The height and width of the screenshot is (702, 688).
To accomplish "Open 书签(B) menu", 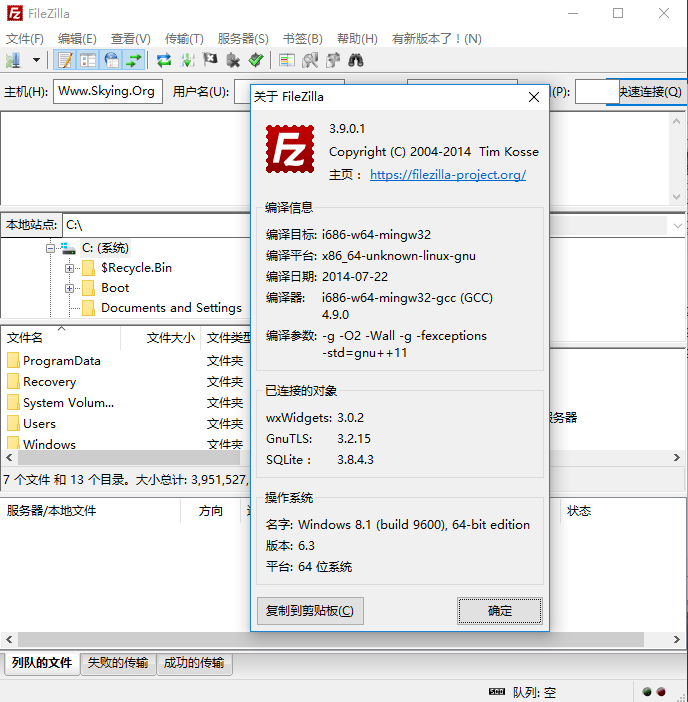I will coord(303,39).
